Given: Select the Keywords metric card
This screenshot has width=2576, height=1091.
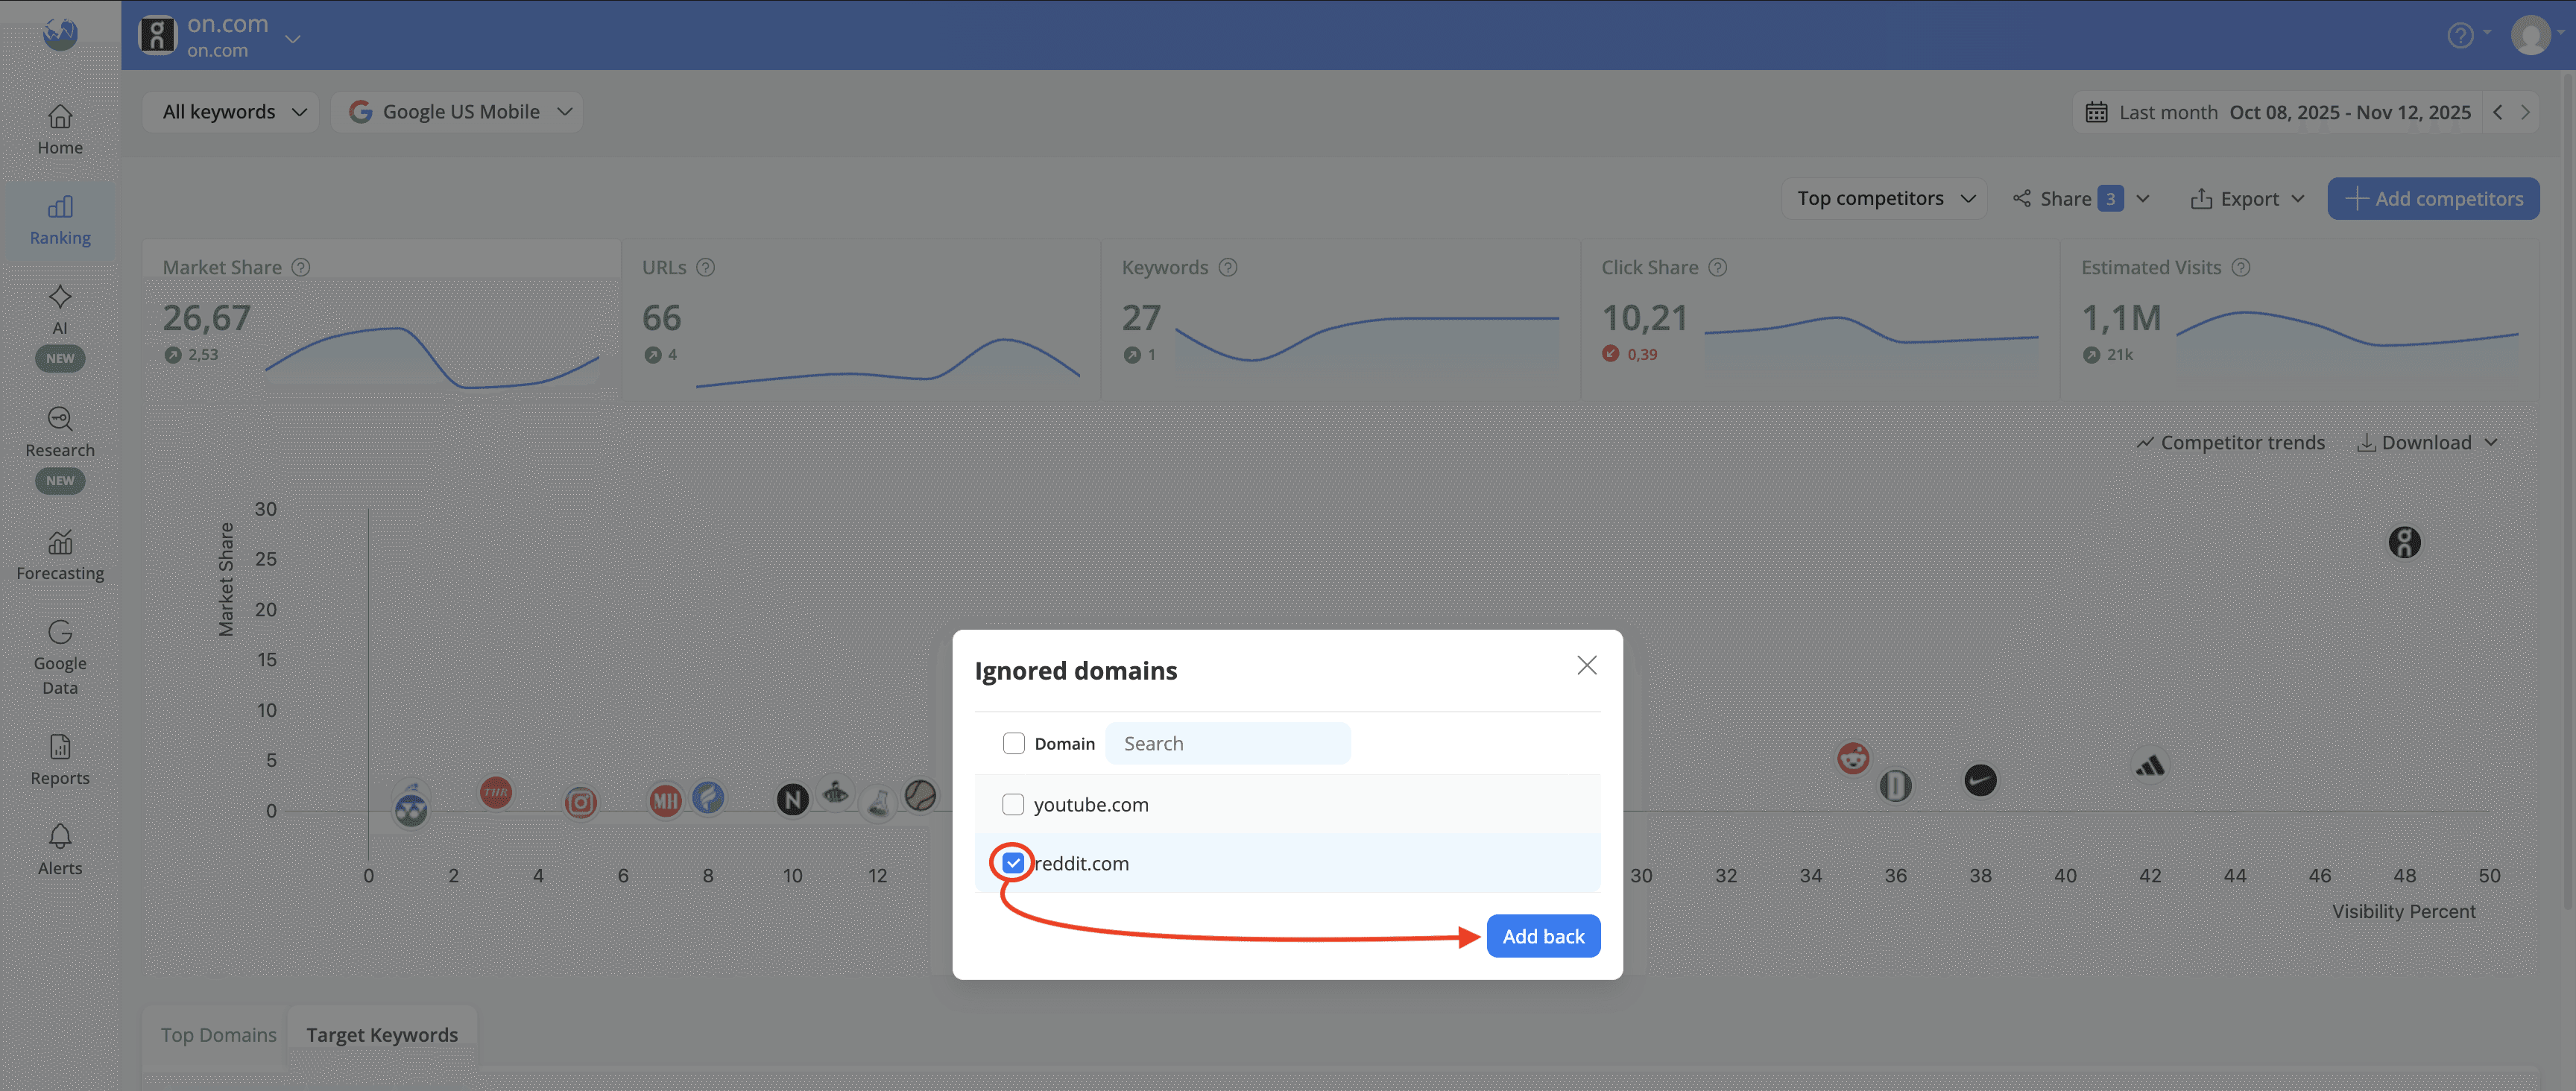Looking at the screenshot, I should click(x=1340, y=320).
